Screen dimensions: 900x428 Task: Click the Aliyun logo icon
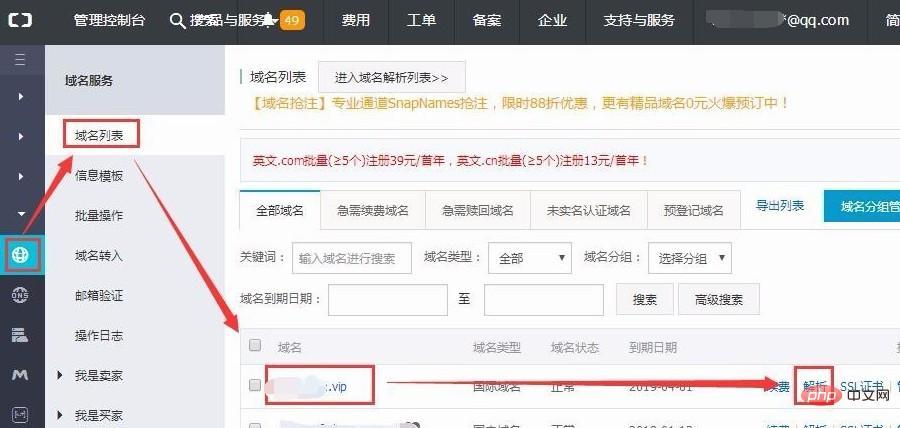pyautogui.click(x=20, y=21)
